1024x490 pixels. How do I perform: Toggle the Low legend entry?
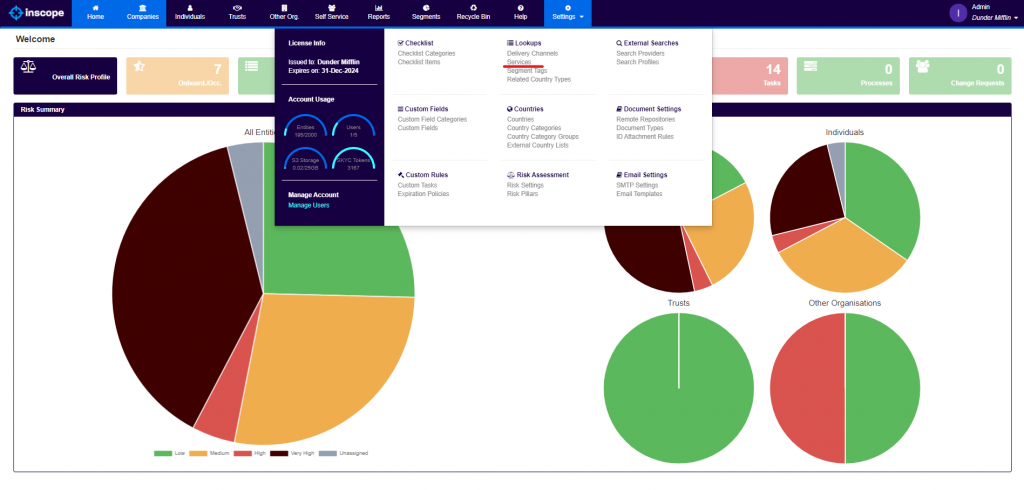click(170, 453)
